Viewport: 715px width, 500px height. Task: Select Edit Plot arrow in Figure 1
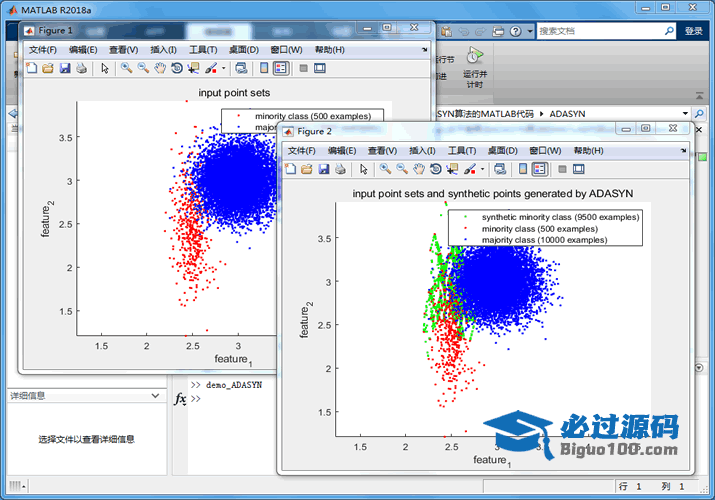105,68
